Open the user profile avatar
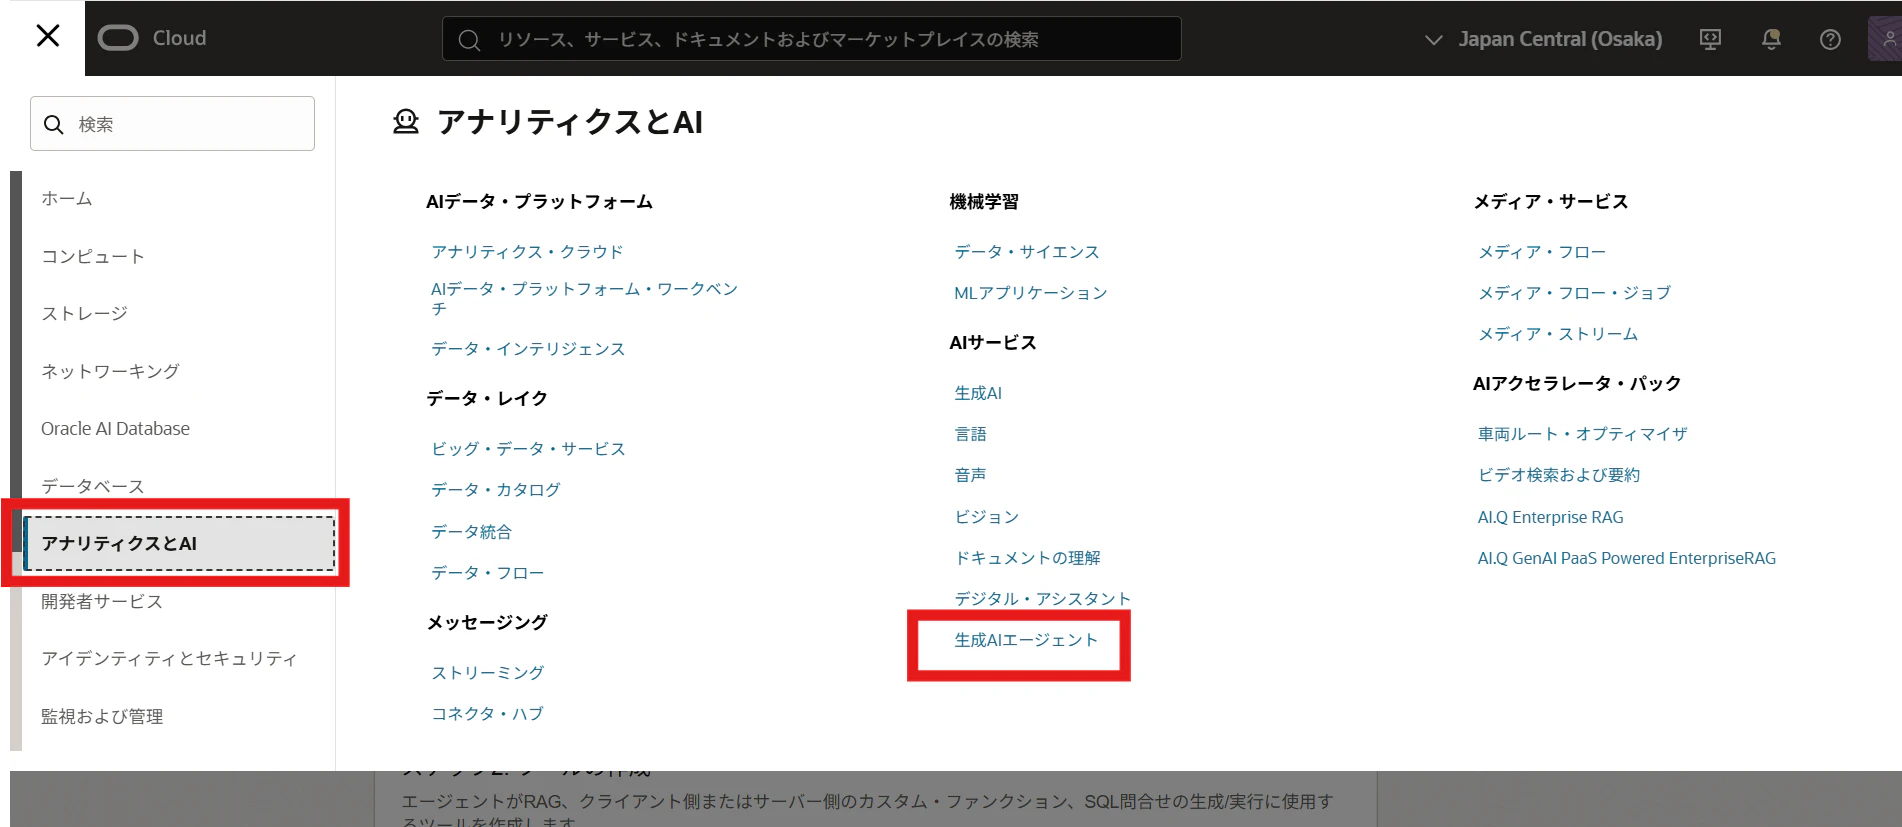This screenshot has width=1902, height=827. (1886, 39)
